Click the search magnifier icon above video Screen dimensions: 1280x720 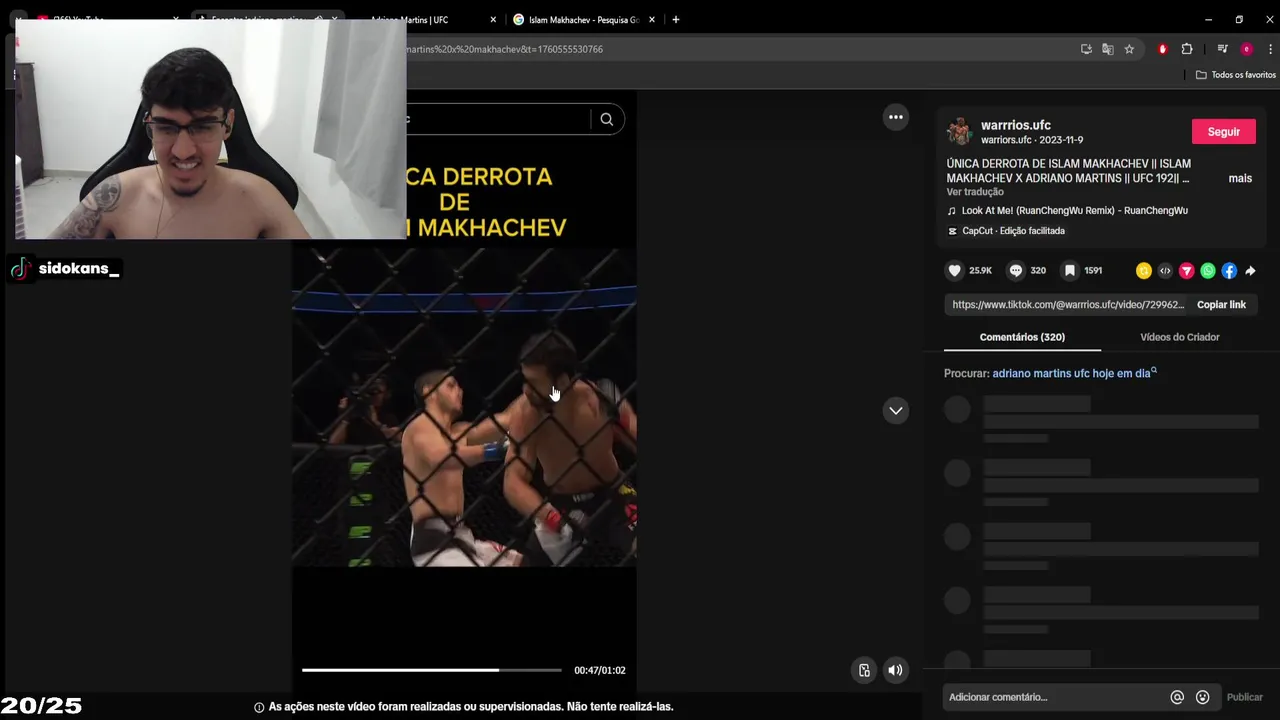[x=606, y=119]
